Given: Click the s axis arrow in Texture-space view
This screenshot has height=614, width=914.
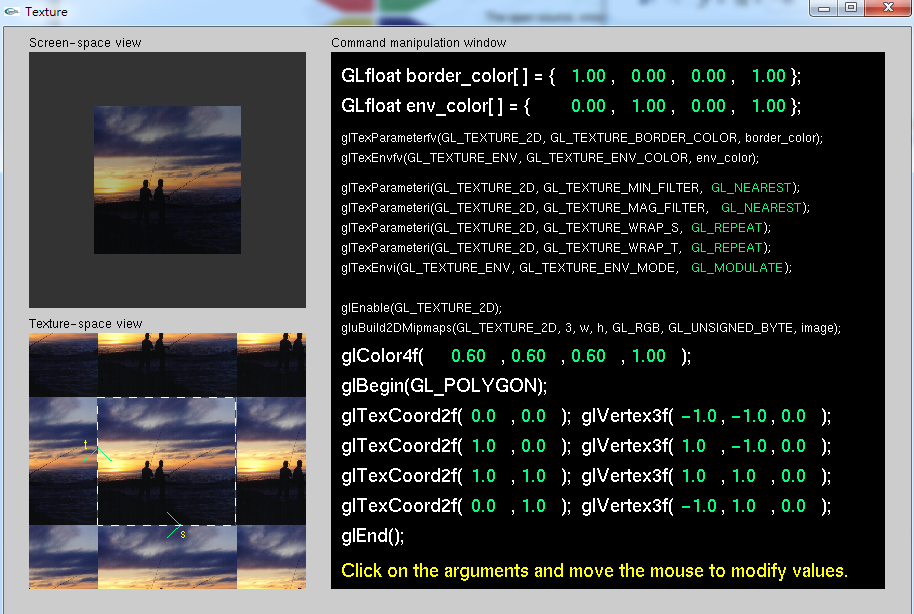Looking at the screenshot, I should pyautogui.click(x=175, y=525).
